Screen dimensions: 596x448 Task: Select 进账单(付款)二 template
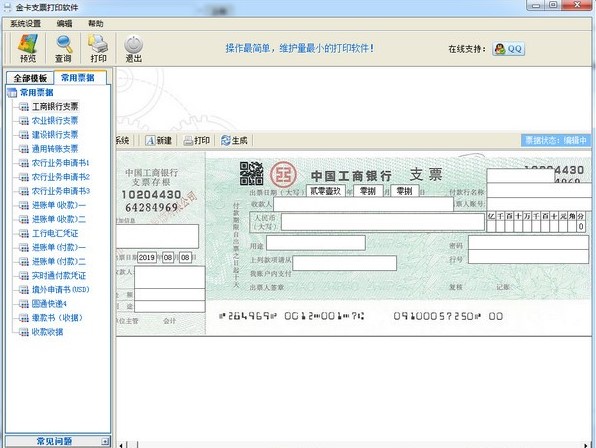[x=59, y=261]
